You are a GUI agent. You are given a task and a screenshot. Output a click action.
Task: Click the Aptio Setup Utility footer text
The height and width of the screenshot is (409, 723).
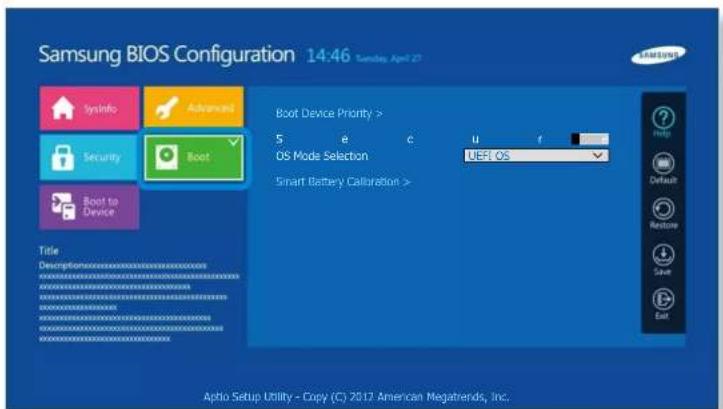pyautogui.click(x=356, y=397)
